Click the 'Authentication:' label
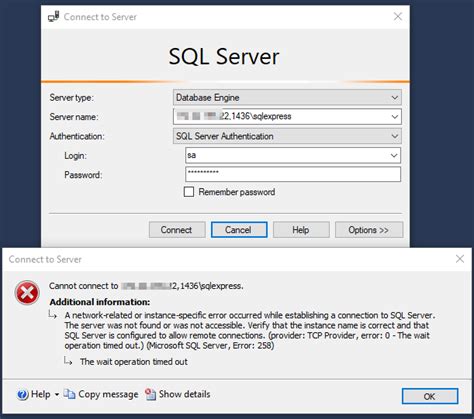The width and height of the screenshot is (474, 419). [x=77, y=136]
